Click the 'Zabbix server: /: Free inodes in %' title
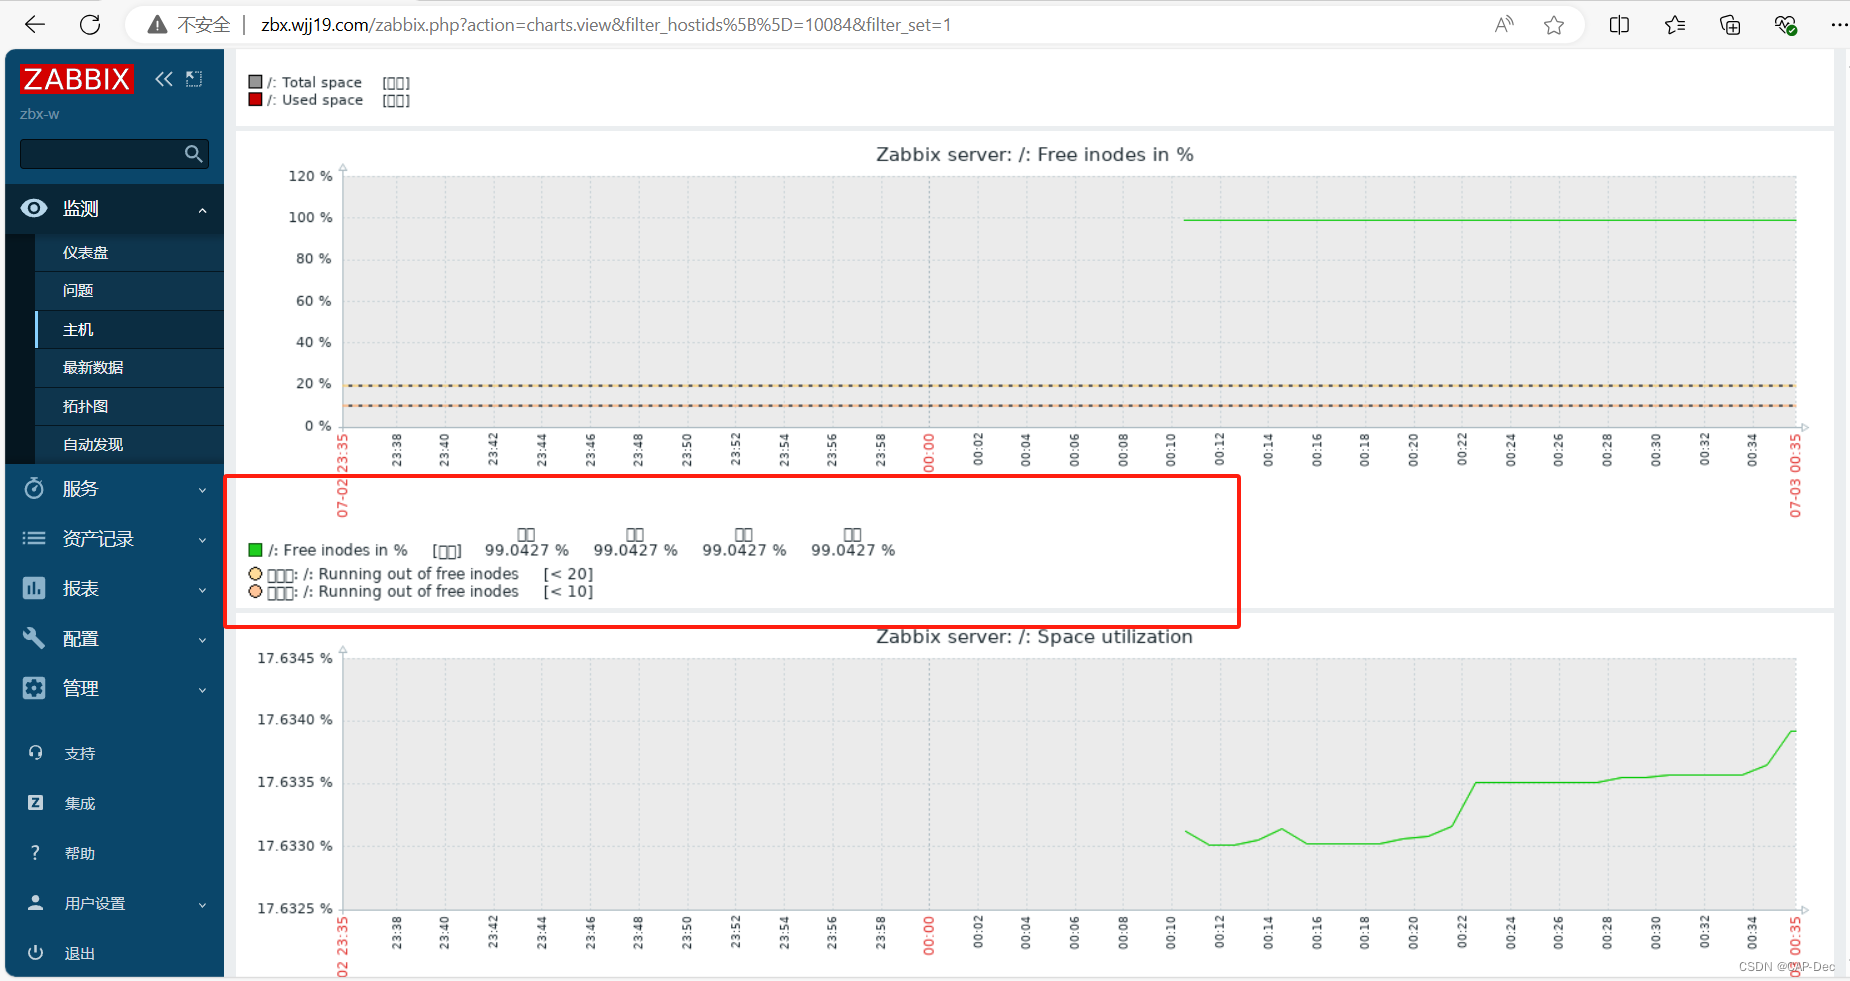1850x981 pixels. pyautogui.click(x=1035, y=154)
